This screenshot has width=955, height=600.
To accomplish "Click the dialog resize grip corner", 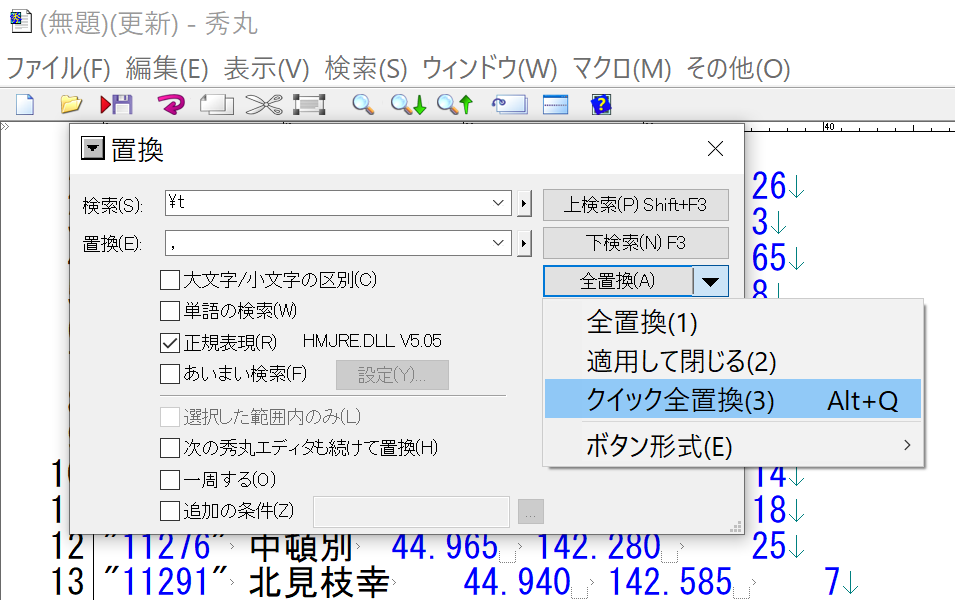I will click(x=736, y=526).
